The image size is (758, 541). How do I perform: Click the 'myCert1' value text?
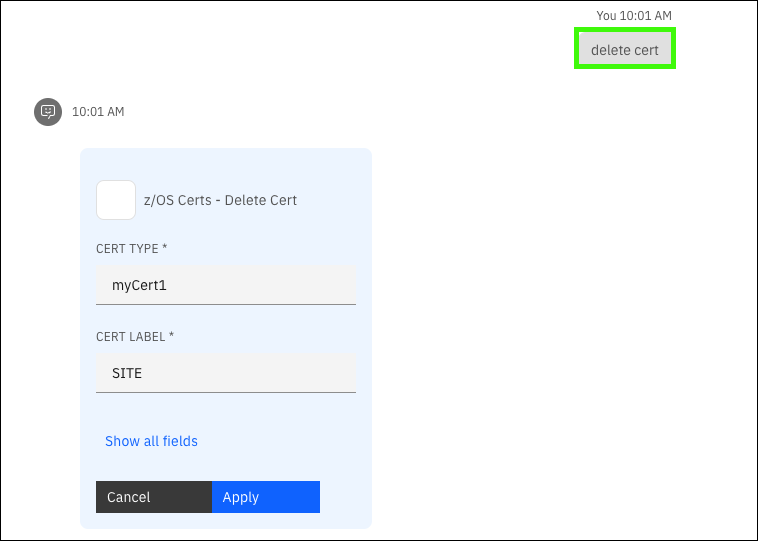coord(139,285)
